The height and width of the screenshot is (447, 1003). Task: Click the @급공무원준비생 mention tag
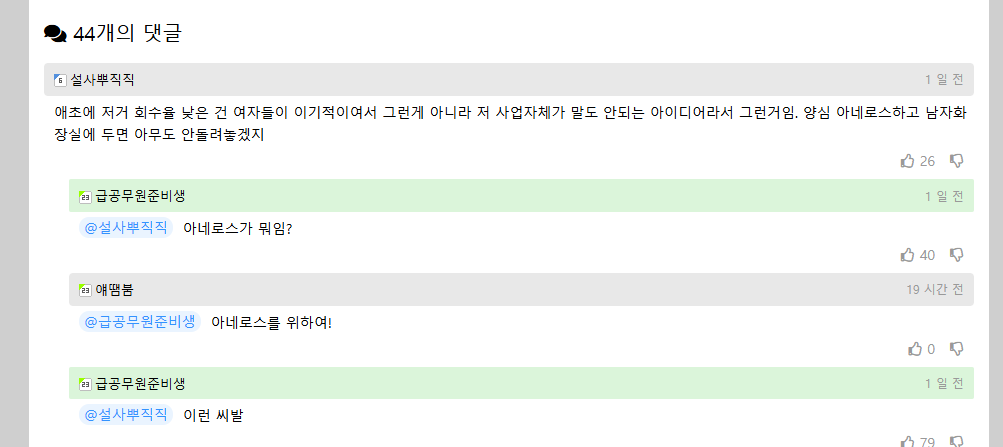coord(140,322)
